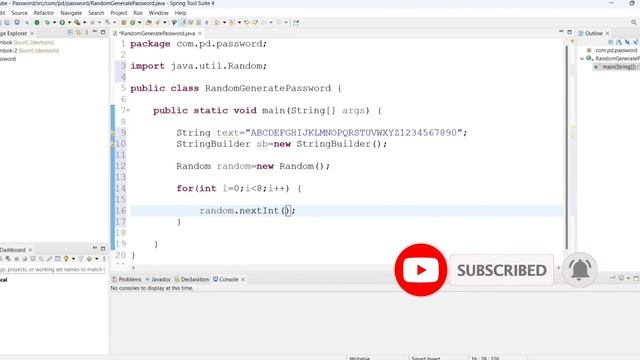Click the code line 'Random random=new Random();'
Viewport: 640px width, 360px height.
(253, 166)
